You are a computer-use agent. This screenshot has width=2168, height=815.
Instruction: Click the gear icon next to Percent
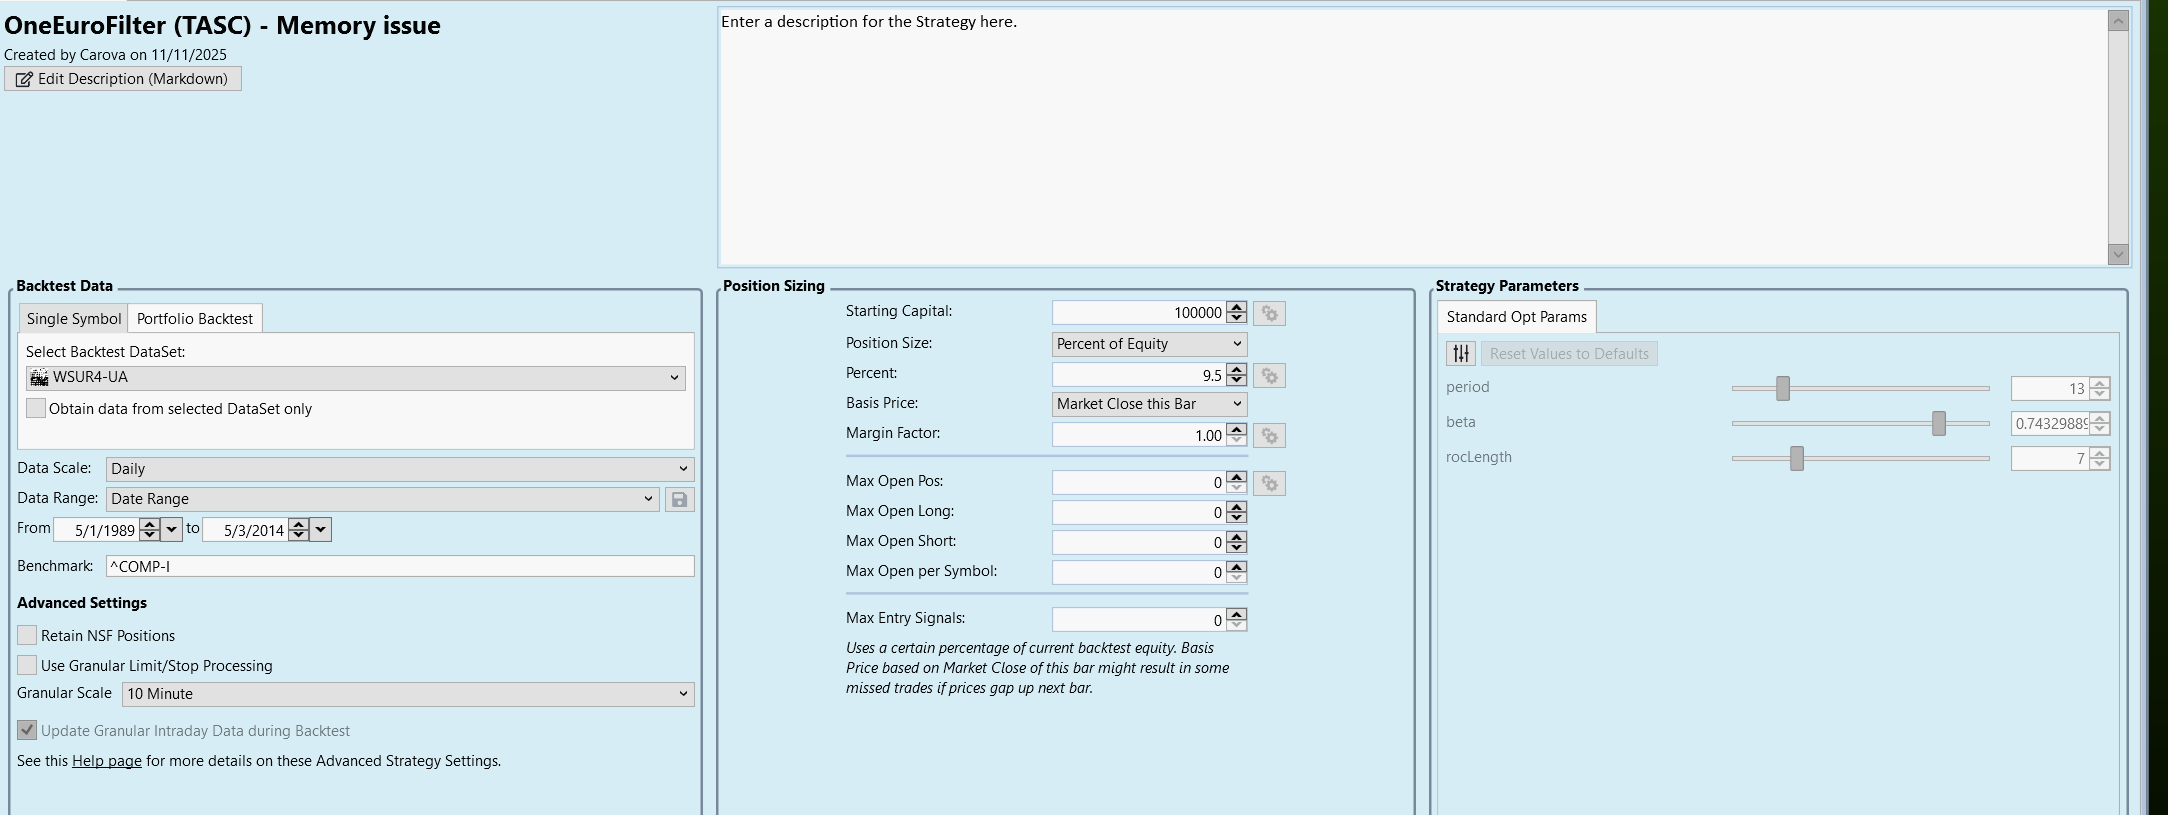point(1269,376)
